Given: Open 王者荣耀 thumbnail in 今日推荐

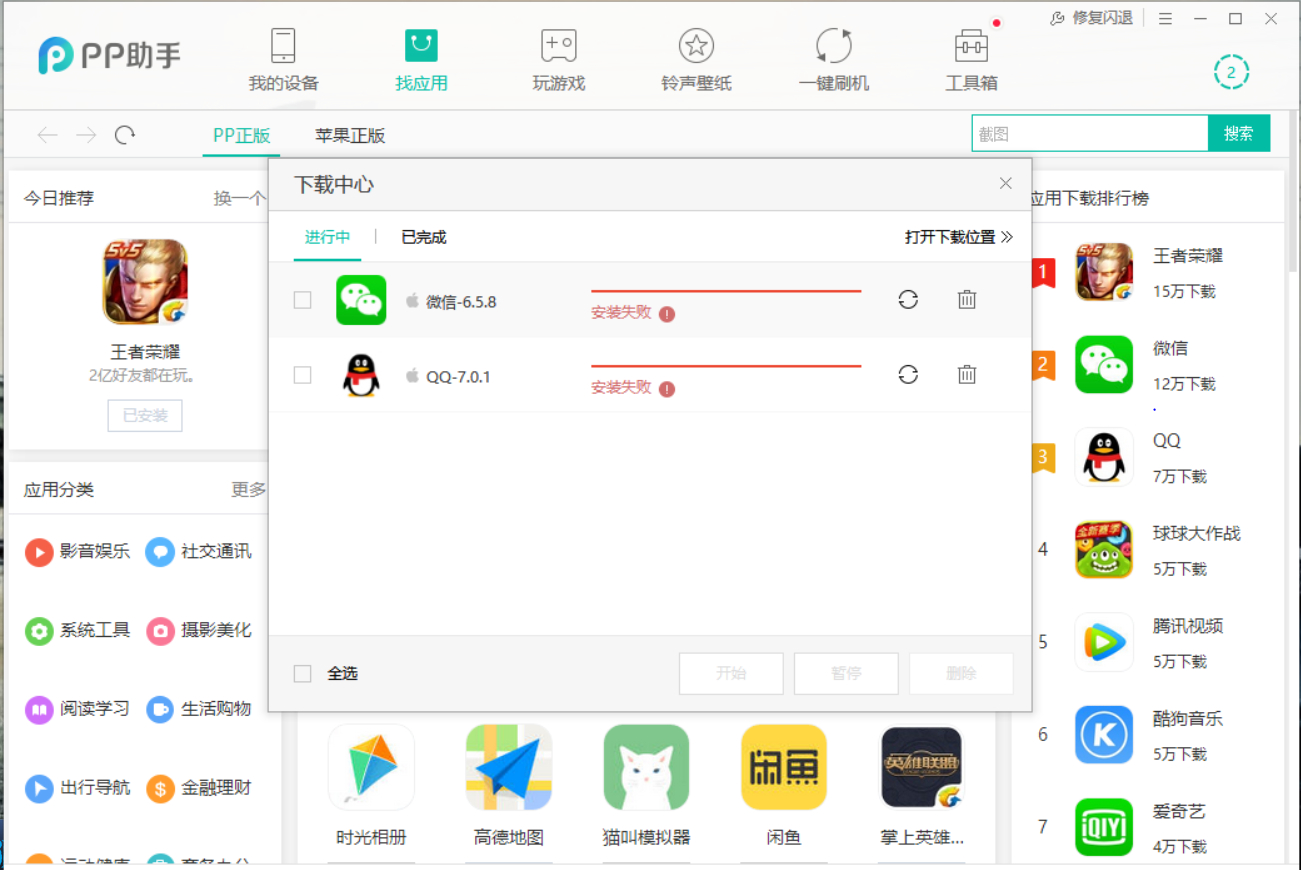Looking at the screenshot, I should 145,282.
